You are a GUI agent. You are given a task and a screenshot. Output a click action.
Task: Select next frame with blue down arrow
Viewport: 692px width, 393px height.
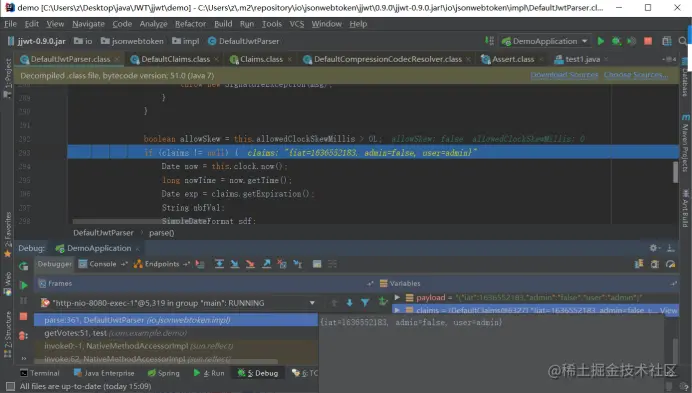[x=350, y=303]
